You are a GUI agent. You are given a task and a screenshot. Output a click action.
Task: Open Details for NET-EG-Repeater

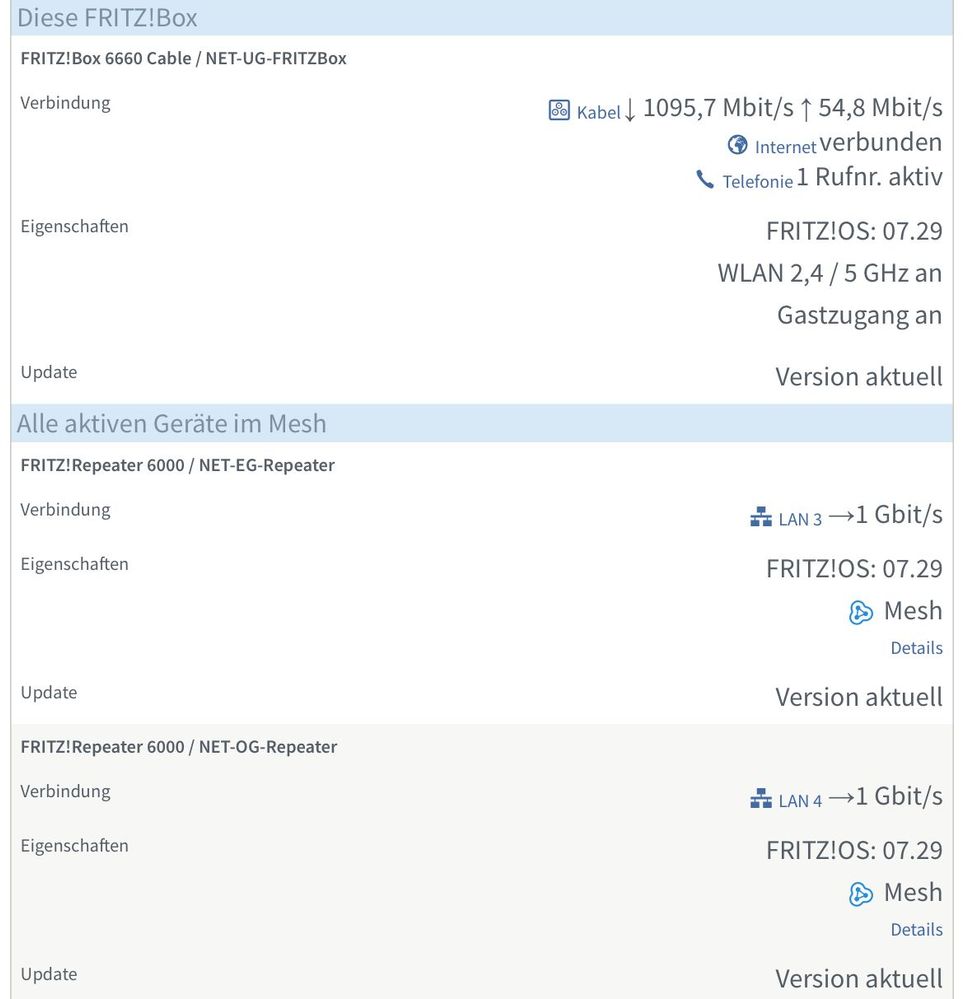[916, 648]
